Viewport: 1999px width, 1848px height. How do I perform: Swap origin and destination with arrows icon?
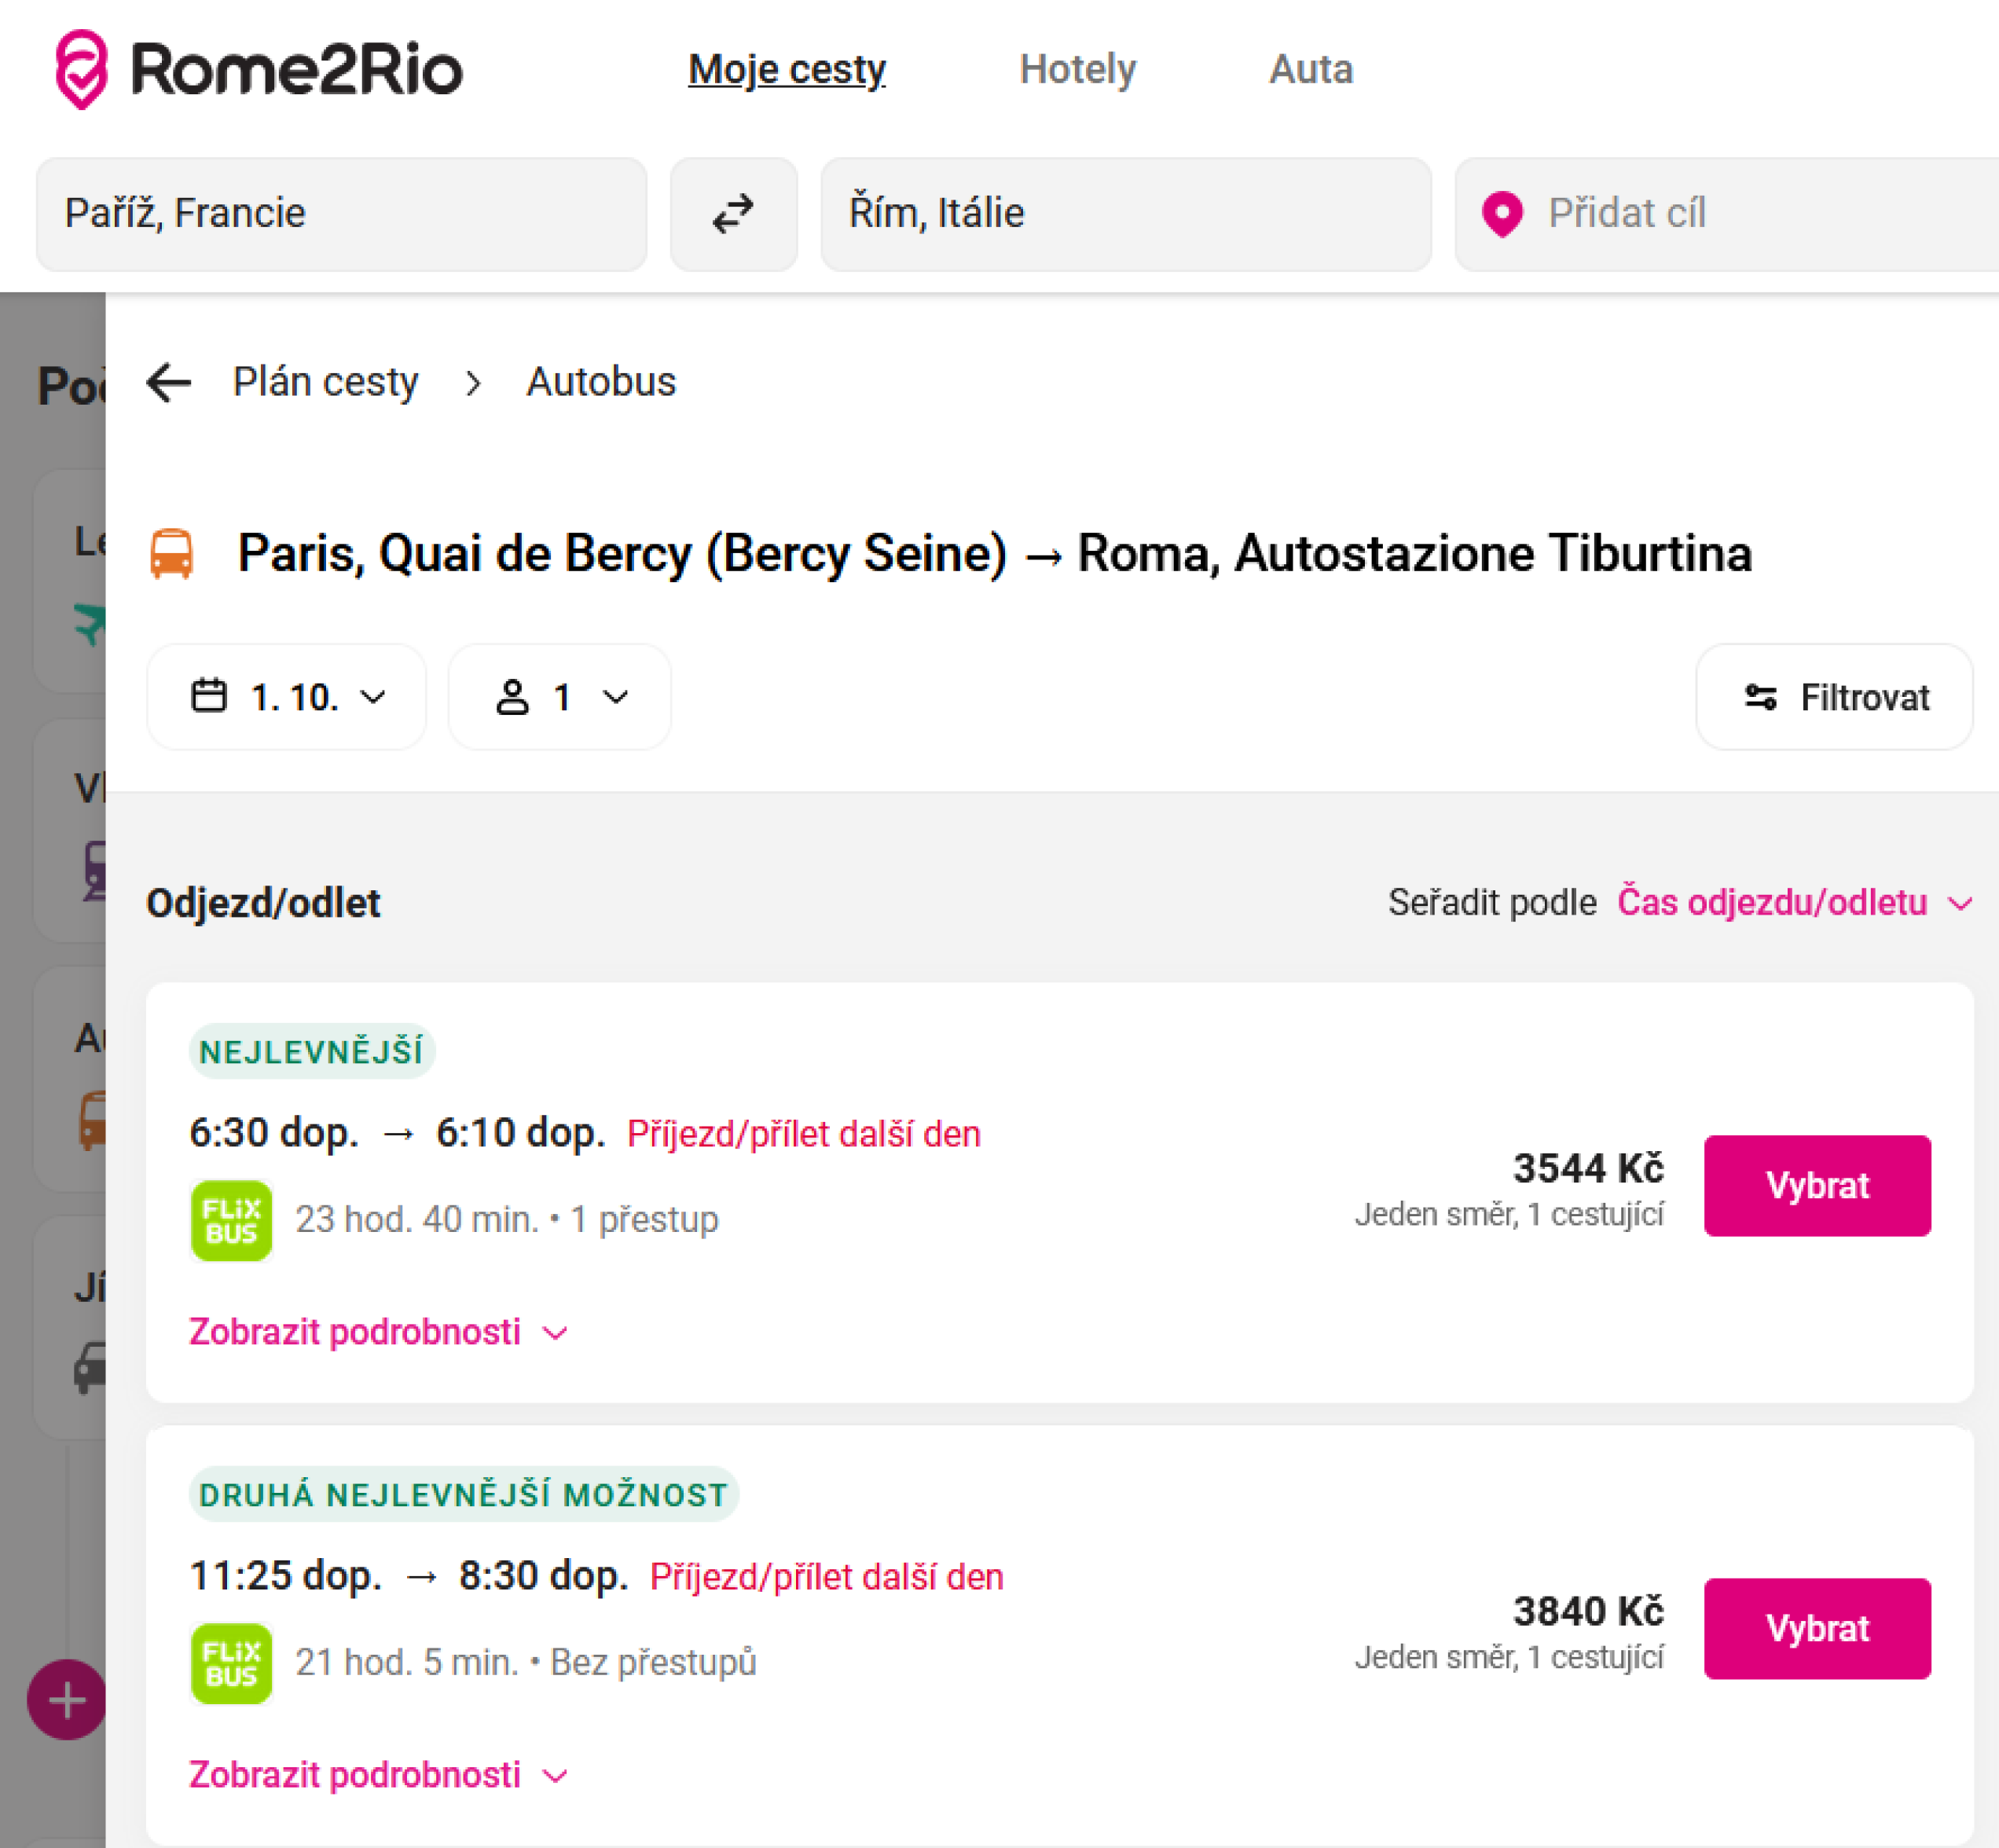click(x=733, y=214)
